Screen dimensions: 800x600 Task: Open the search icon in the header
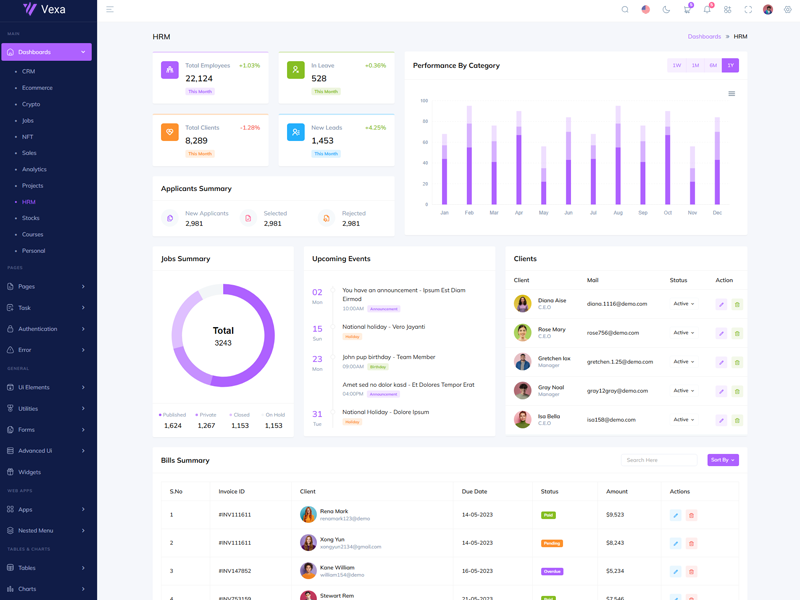[625, 10]
